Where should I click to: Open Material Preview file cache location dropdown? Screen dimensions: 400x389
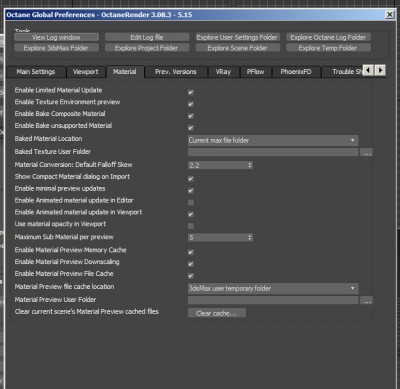pyautogui.click(x=273, y=288)
